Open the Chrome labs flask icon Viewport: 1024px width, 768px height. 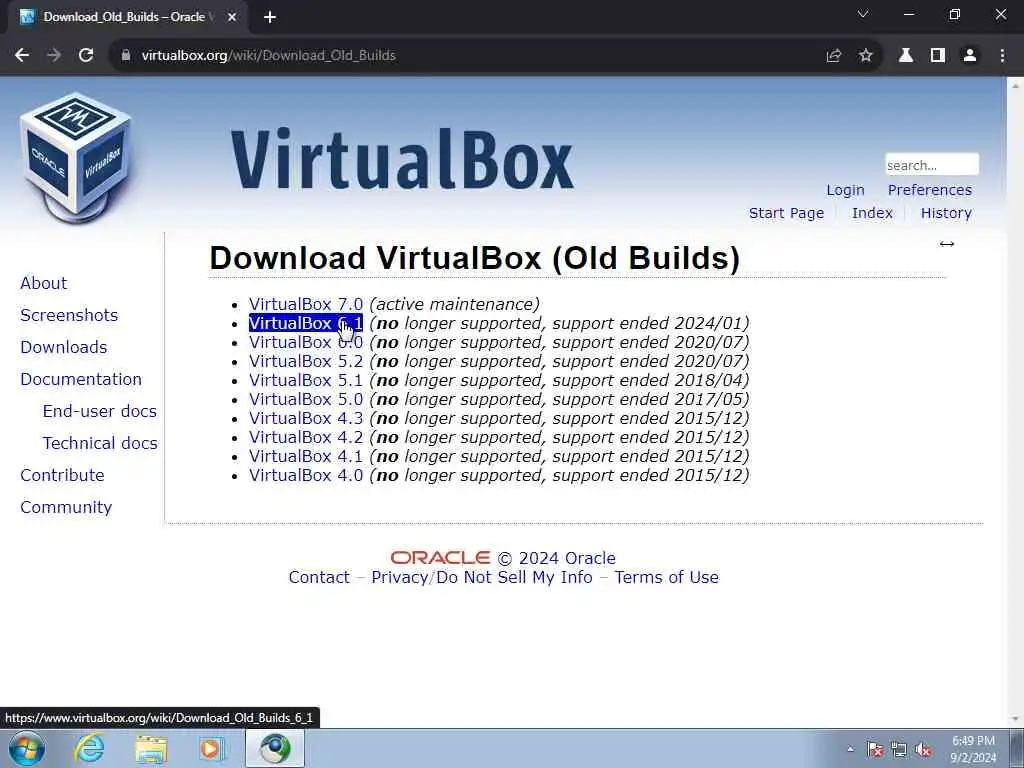pyautogui.click(x=906, y=56)
